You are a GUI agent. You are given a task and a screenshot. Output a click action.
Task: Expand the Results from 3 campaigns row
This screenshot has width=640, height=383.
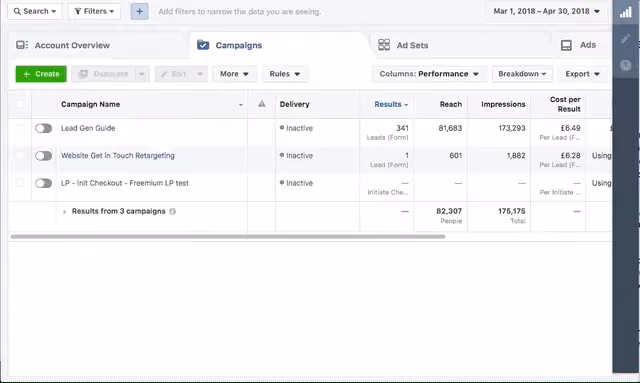[64, 212]
